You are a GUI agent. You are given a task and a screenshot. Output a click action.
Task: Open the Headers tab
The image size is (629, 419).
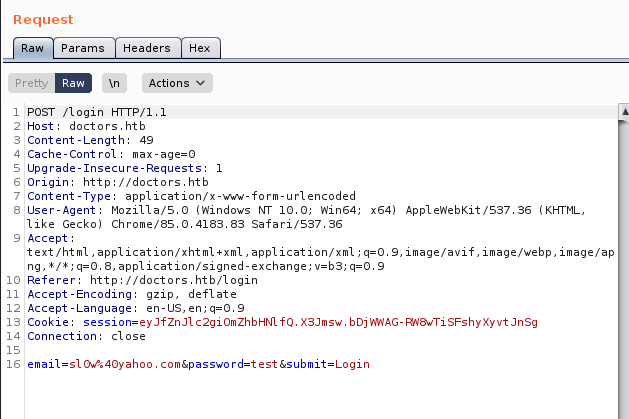[146, 48]
